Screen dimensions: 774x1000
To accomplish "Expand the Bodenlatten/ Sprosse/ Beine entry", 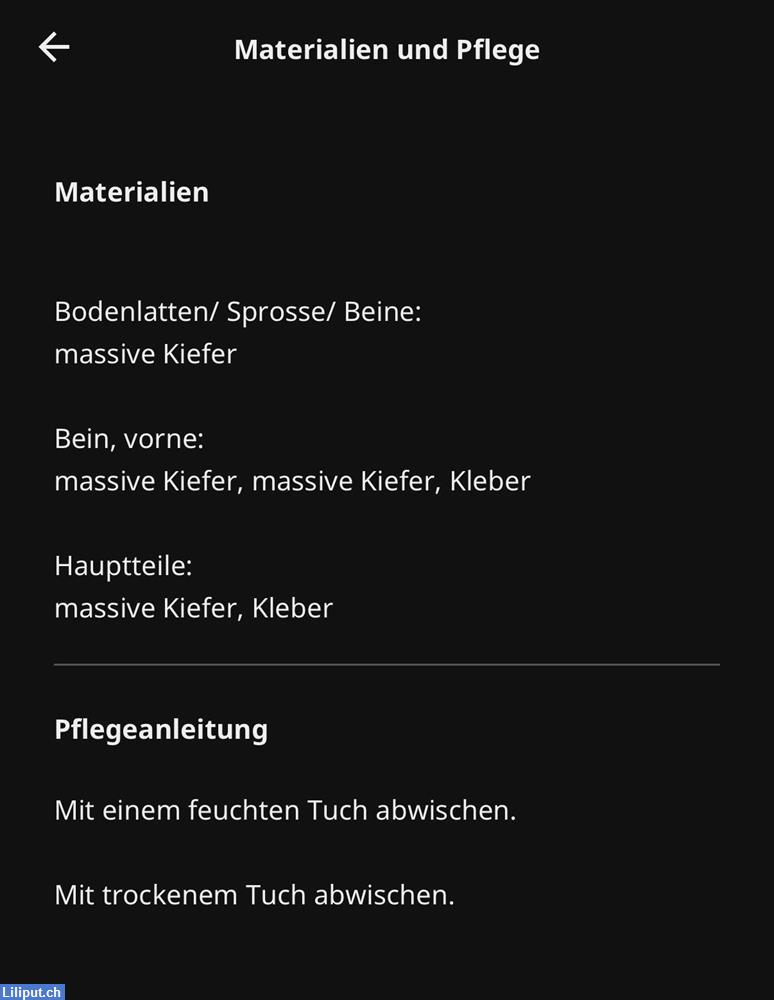I will click(238, 311).
